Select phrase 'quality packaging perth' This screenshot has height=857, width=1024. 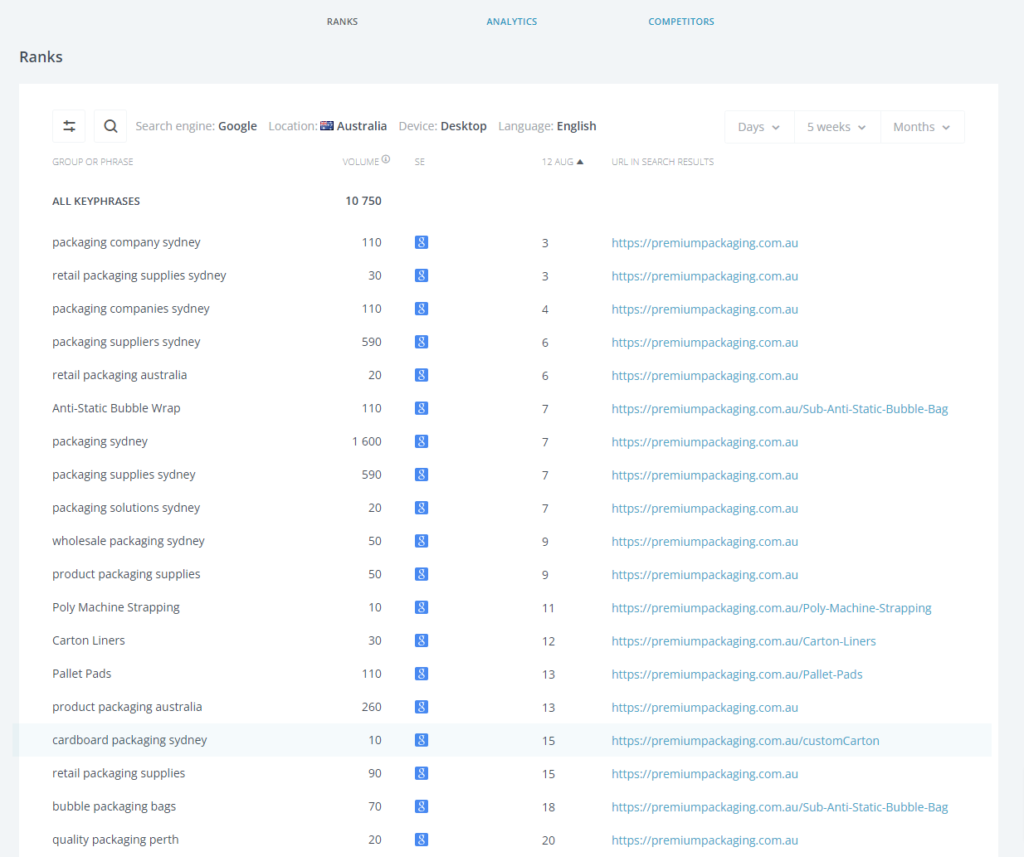point(115,840)
